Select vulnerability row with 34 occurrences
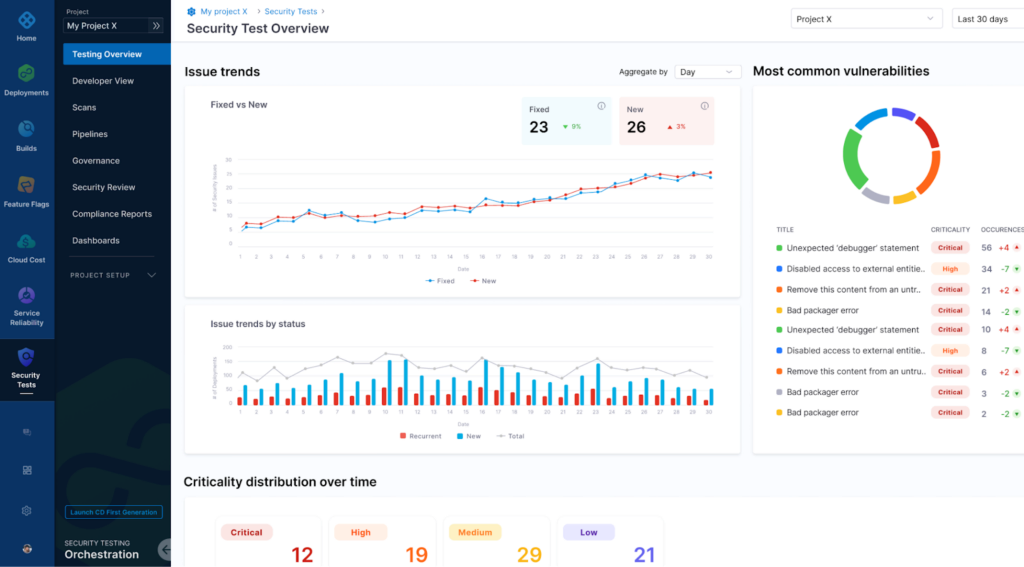Image resolution: width=1024 pixels, height=567 pixels. [x=899, y=269]
